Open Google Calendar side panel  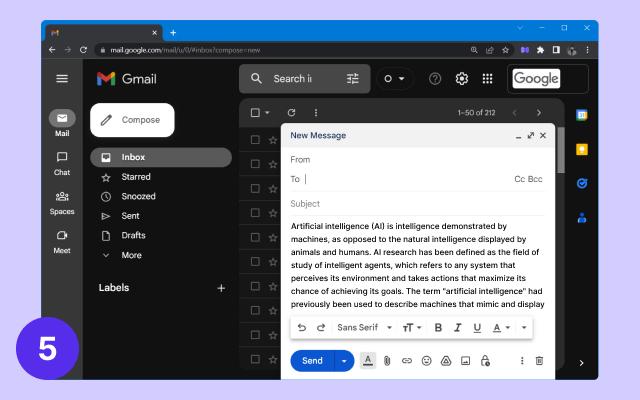click(582, 115)
